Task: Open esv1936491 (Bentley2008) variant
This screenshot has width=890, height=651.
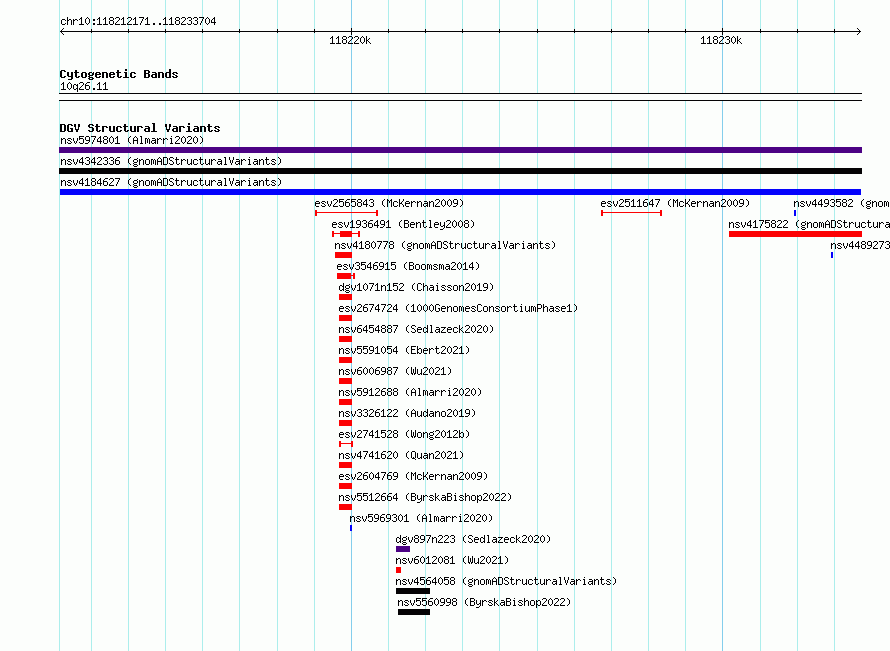Action: pos(404,224)
